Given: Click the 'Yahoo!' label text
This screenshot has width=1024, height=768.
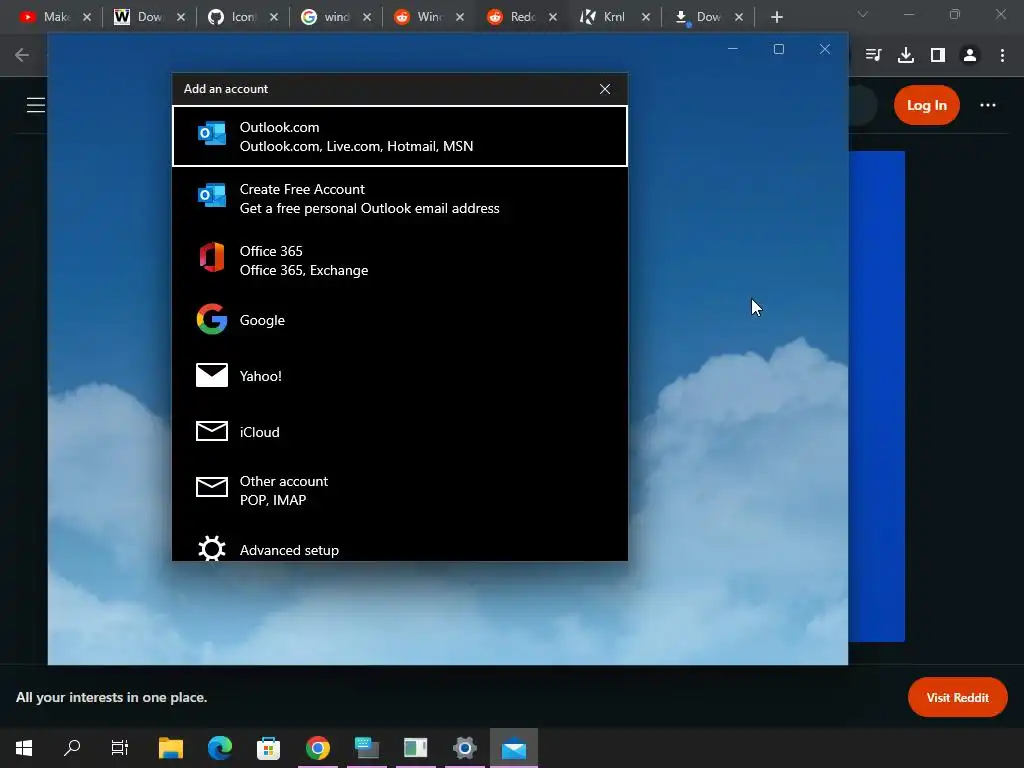Looking at the screenshot, I should click(261, 376).
